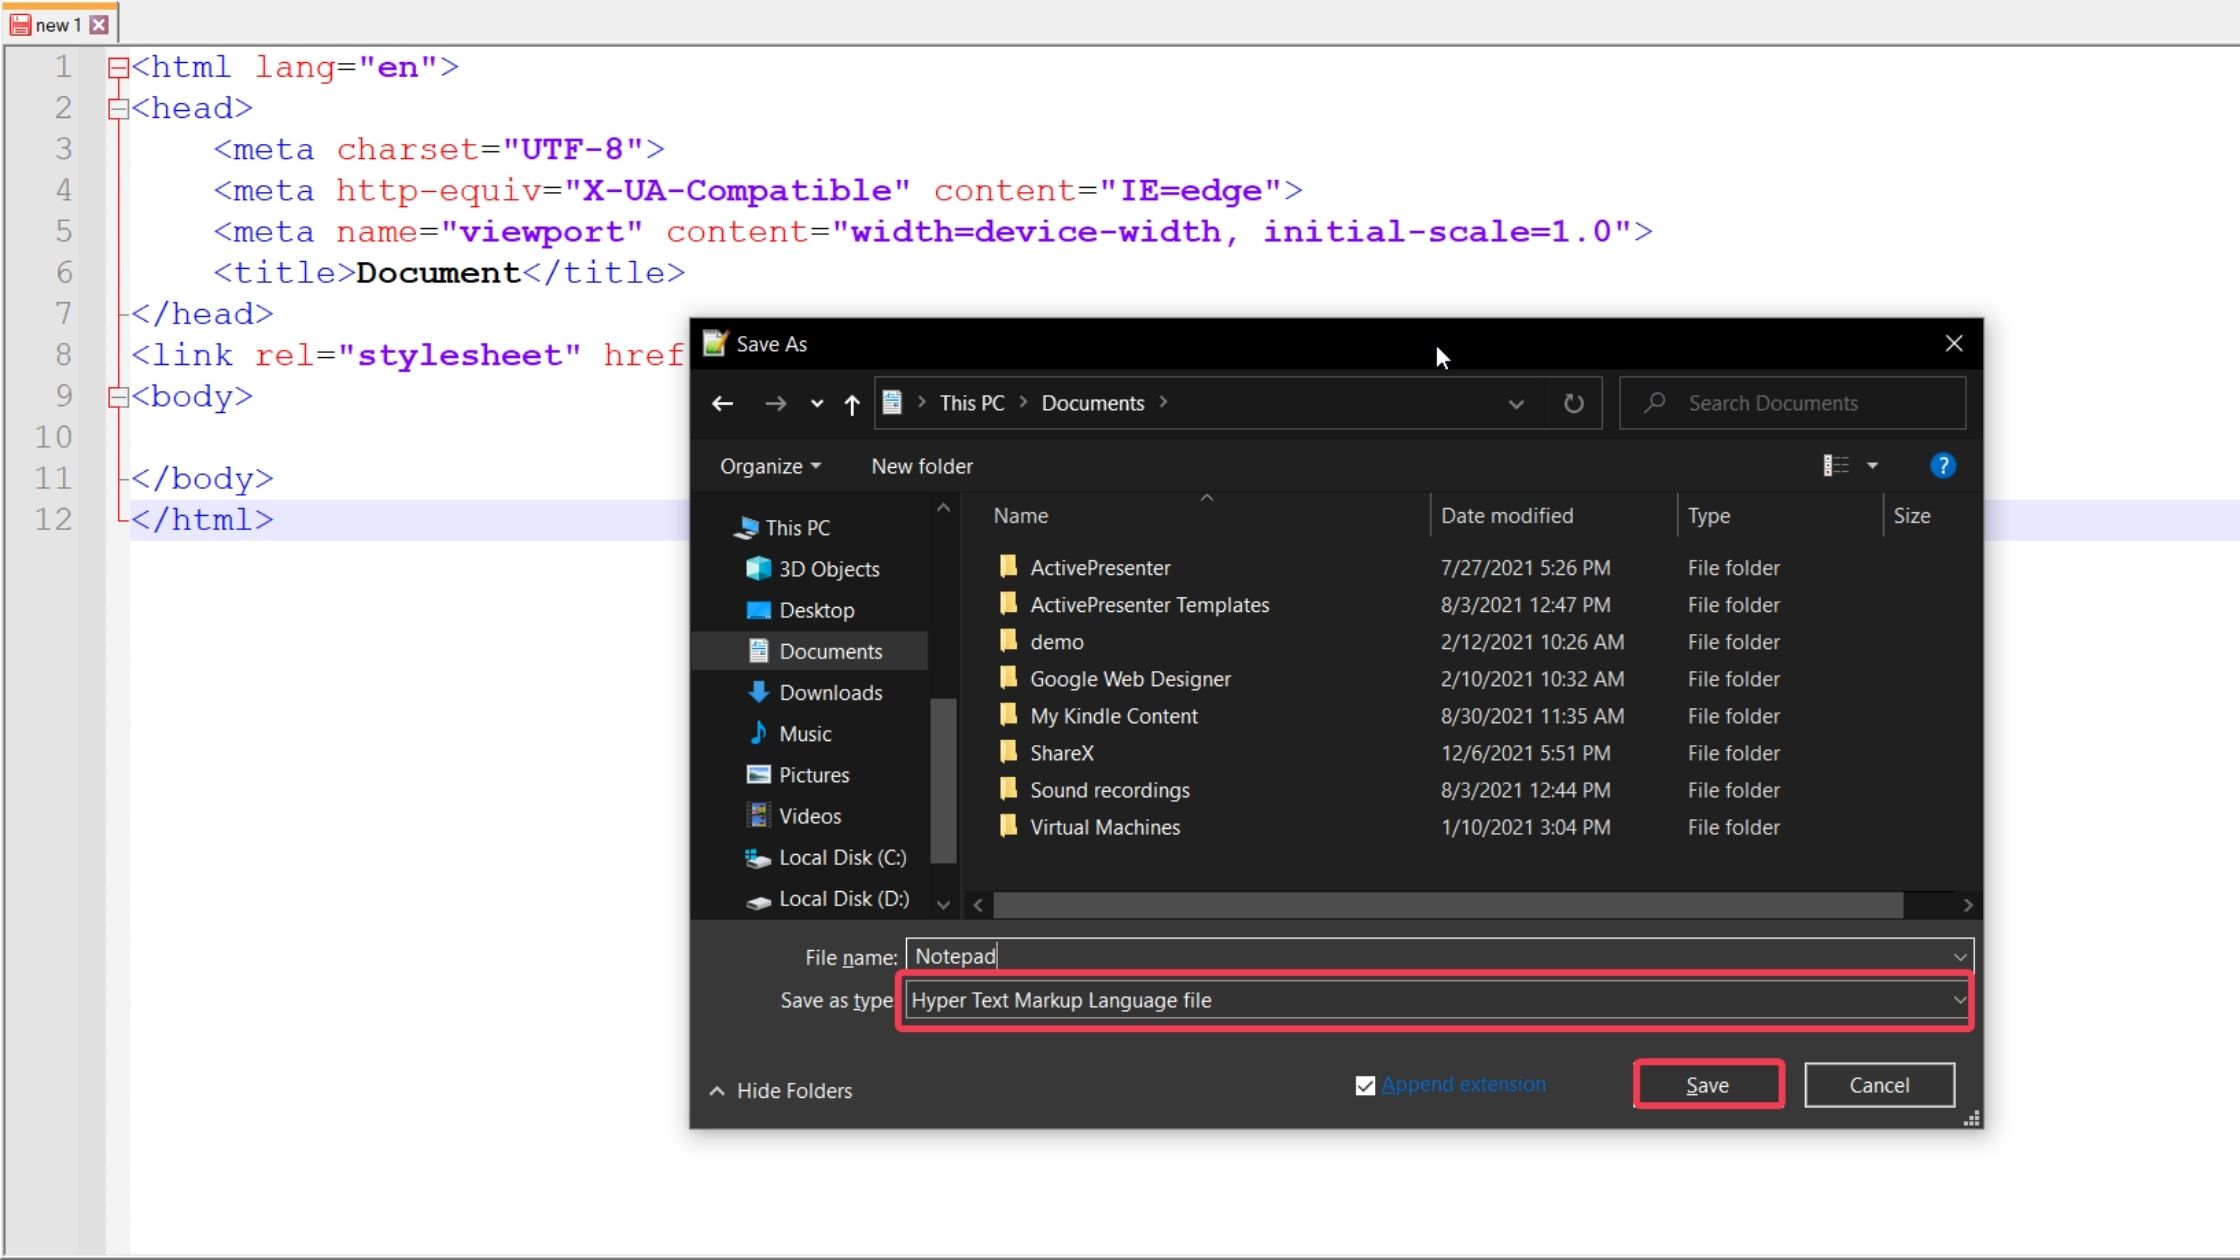
Task: Sort files by the Date modified column
Action: click(x=1506, y=516)
